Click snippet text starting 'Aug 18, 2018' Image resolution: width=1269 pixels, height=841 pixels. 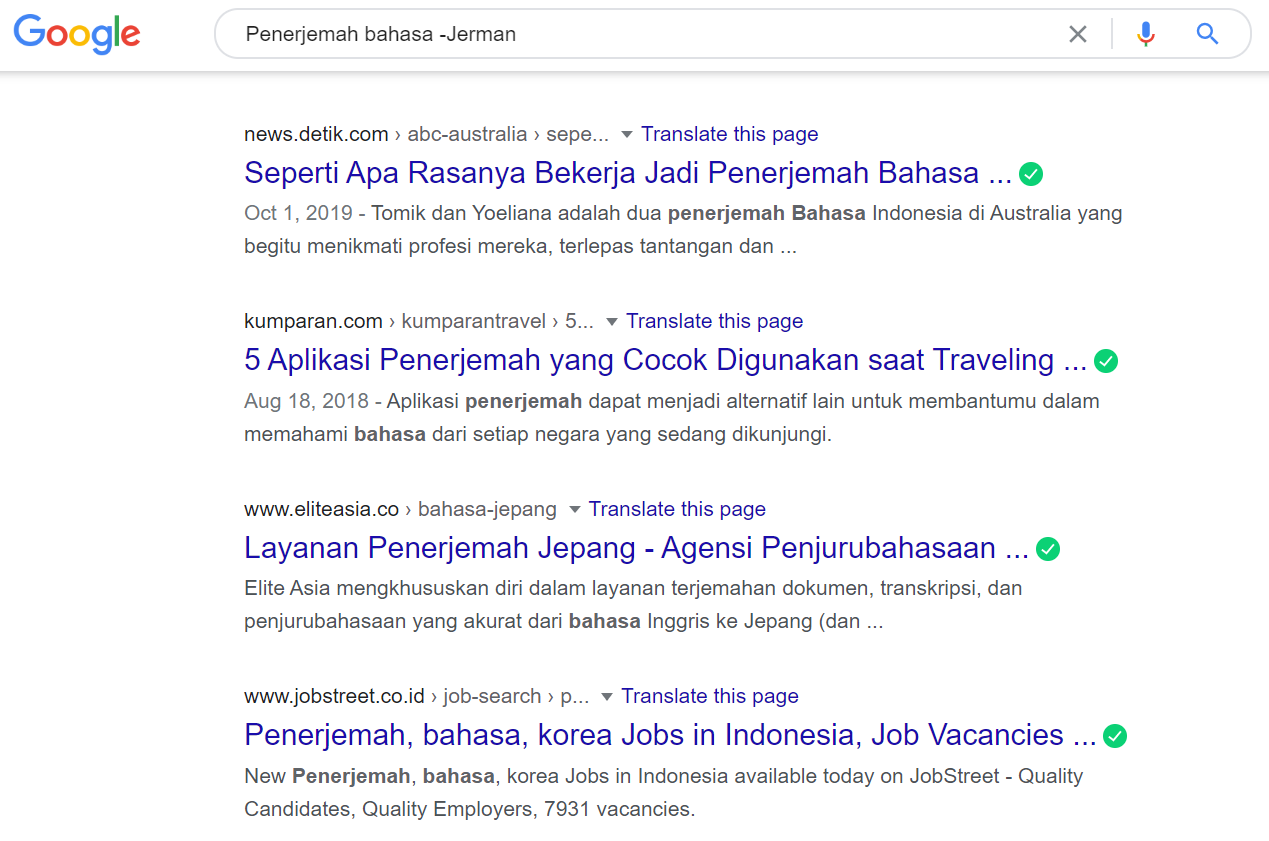point(672,418)
